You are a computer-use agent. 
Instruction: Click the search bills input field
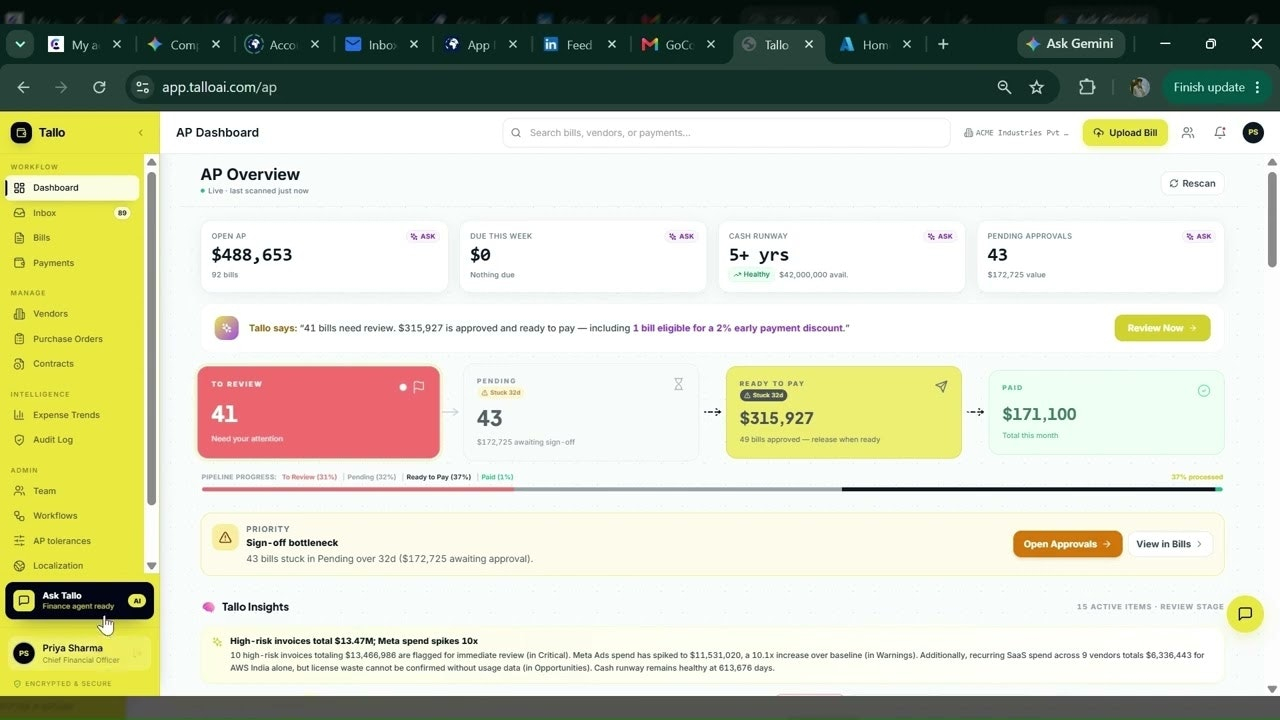(726, 133)
